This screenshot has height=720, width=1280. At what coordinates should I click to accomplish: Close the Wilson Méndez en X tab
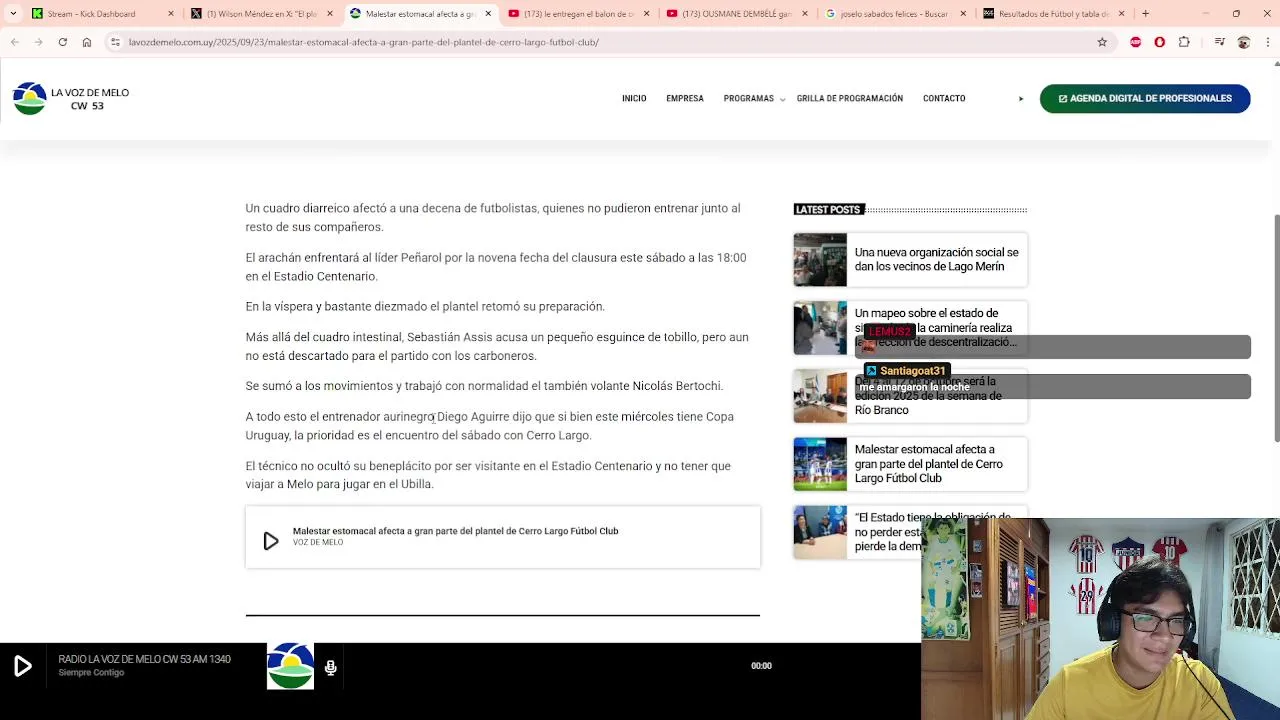pyautogui.click(x=330, y=14)
